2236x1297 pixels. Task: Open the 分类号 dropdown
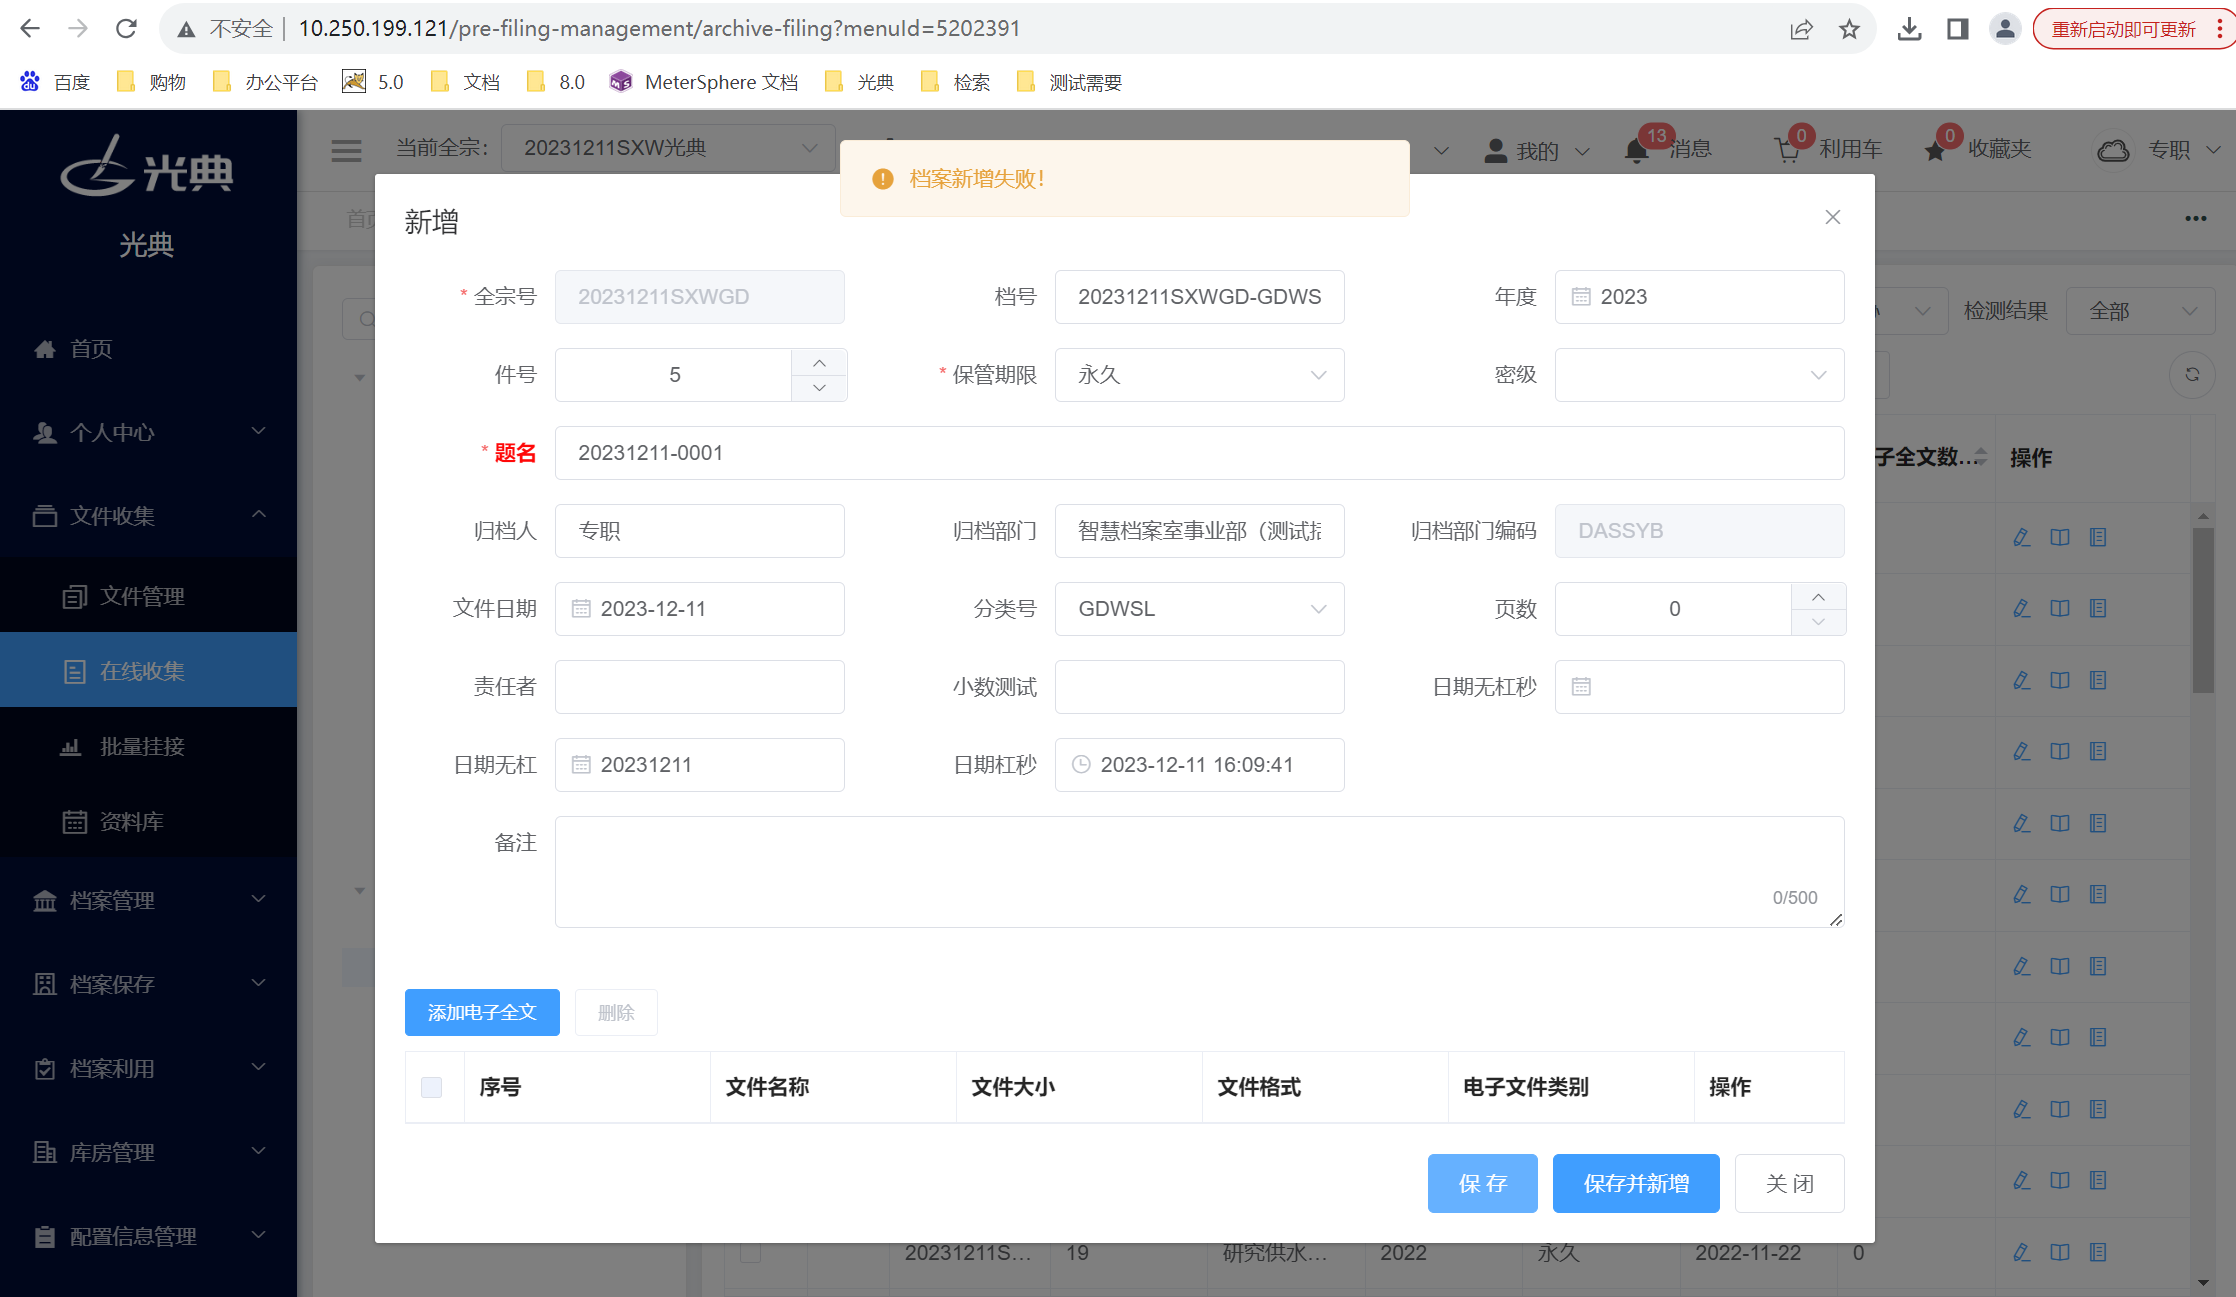pyautogui.click(x=1199, y=609)
